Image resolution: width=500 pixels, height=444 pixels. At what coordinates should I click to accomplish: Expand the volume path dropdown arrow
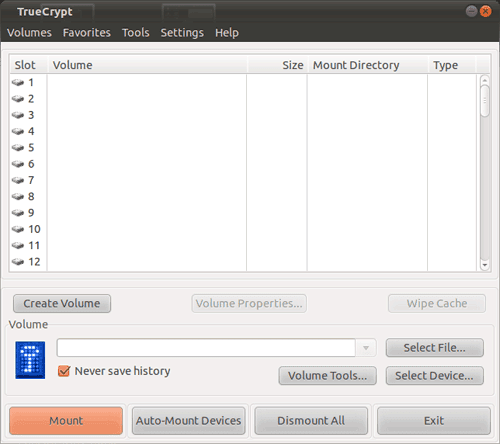tap(366, 348)
